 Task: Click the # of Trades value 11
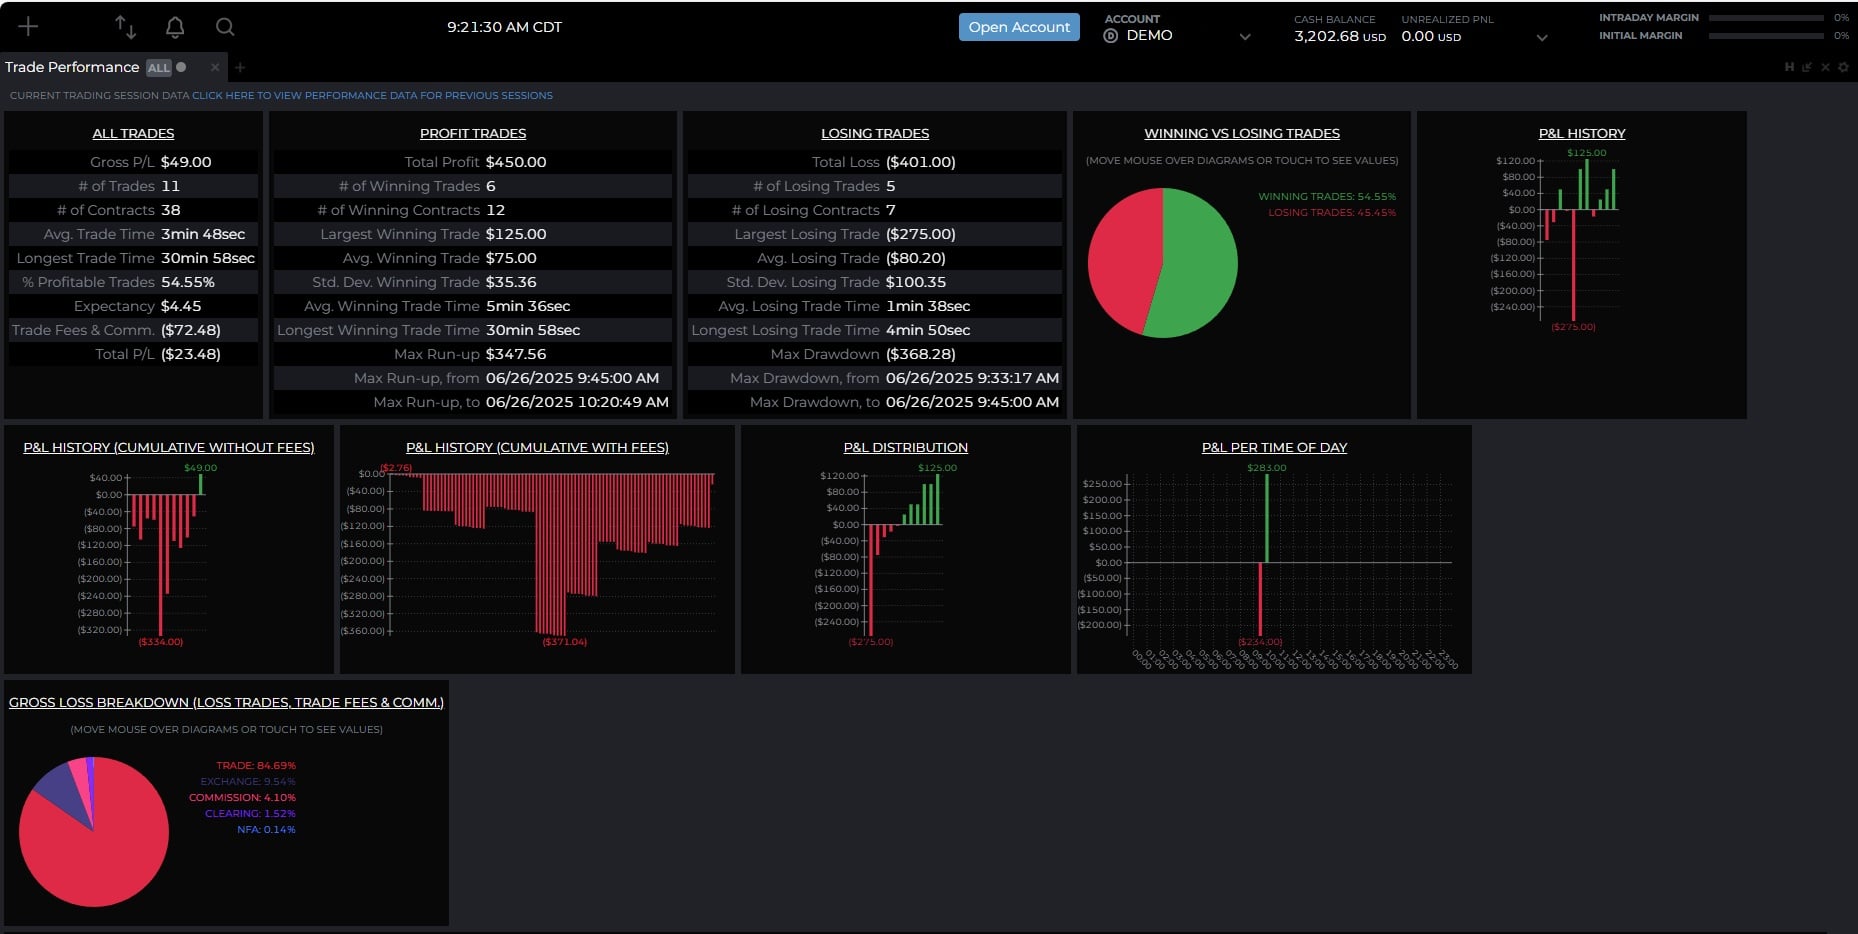click(170, 186)
